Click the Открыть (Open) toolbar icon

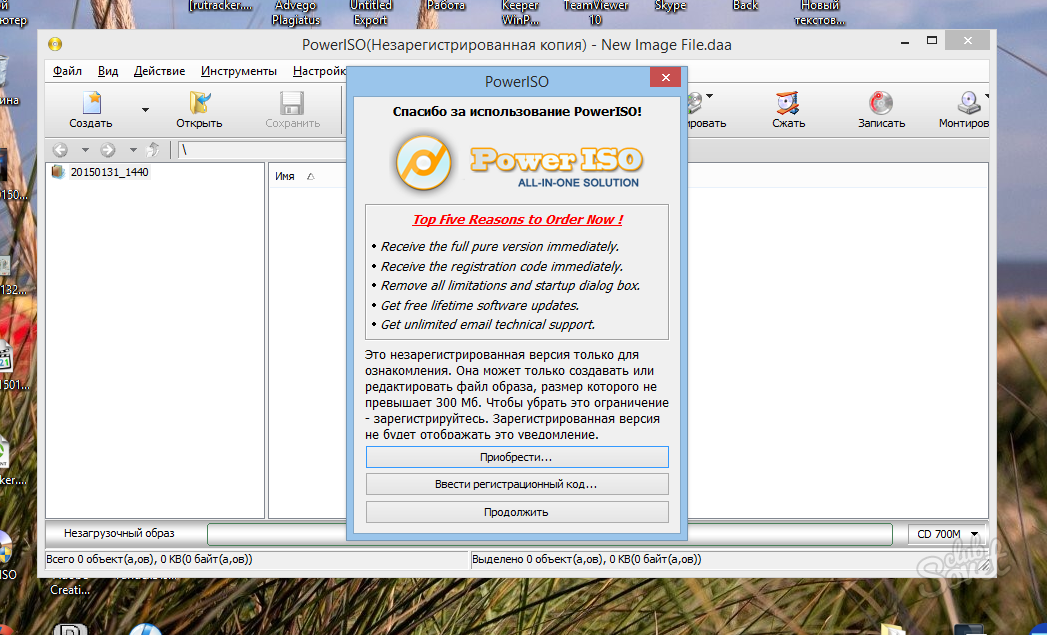pos(199,110)
